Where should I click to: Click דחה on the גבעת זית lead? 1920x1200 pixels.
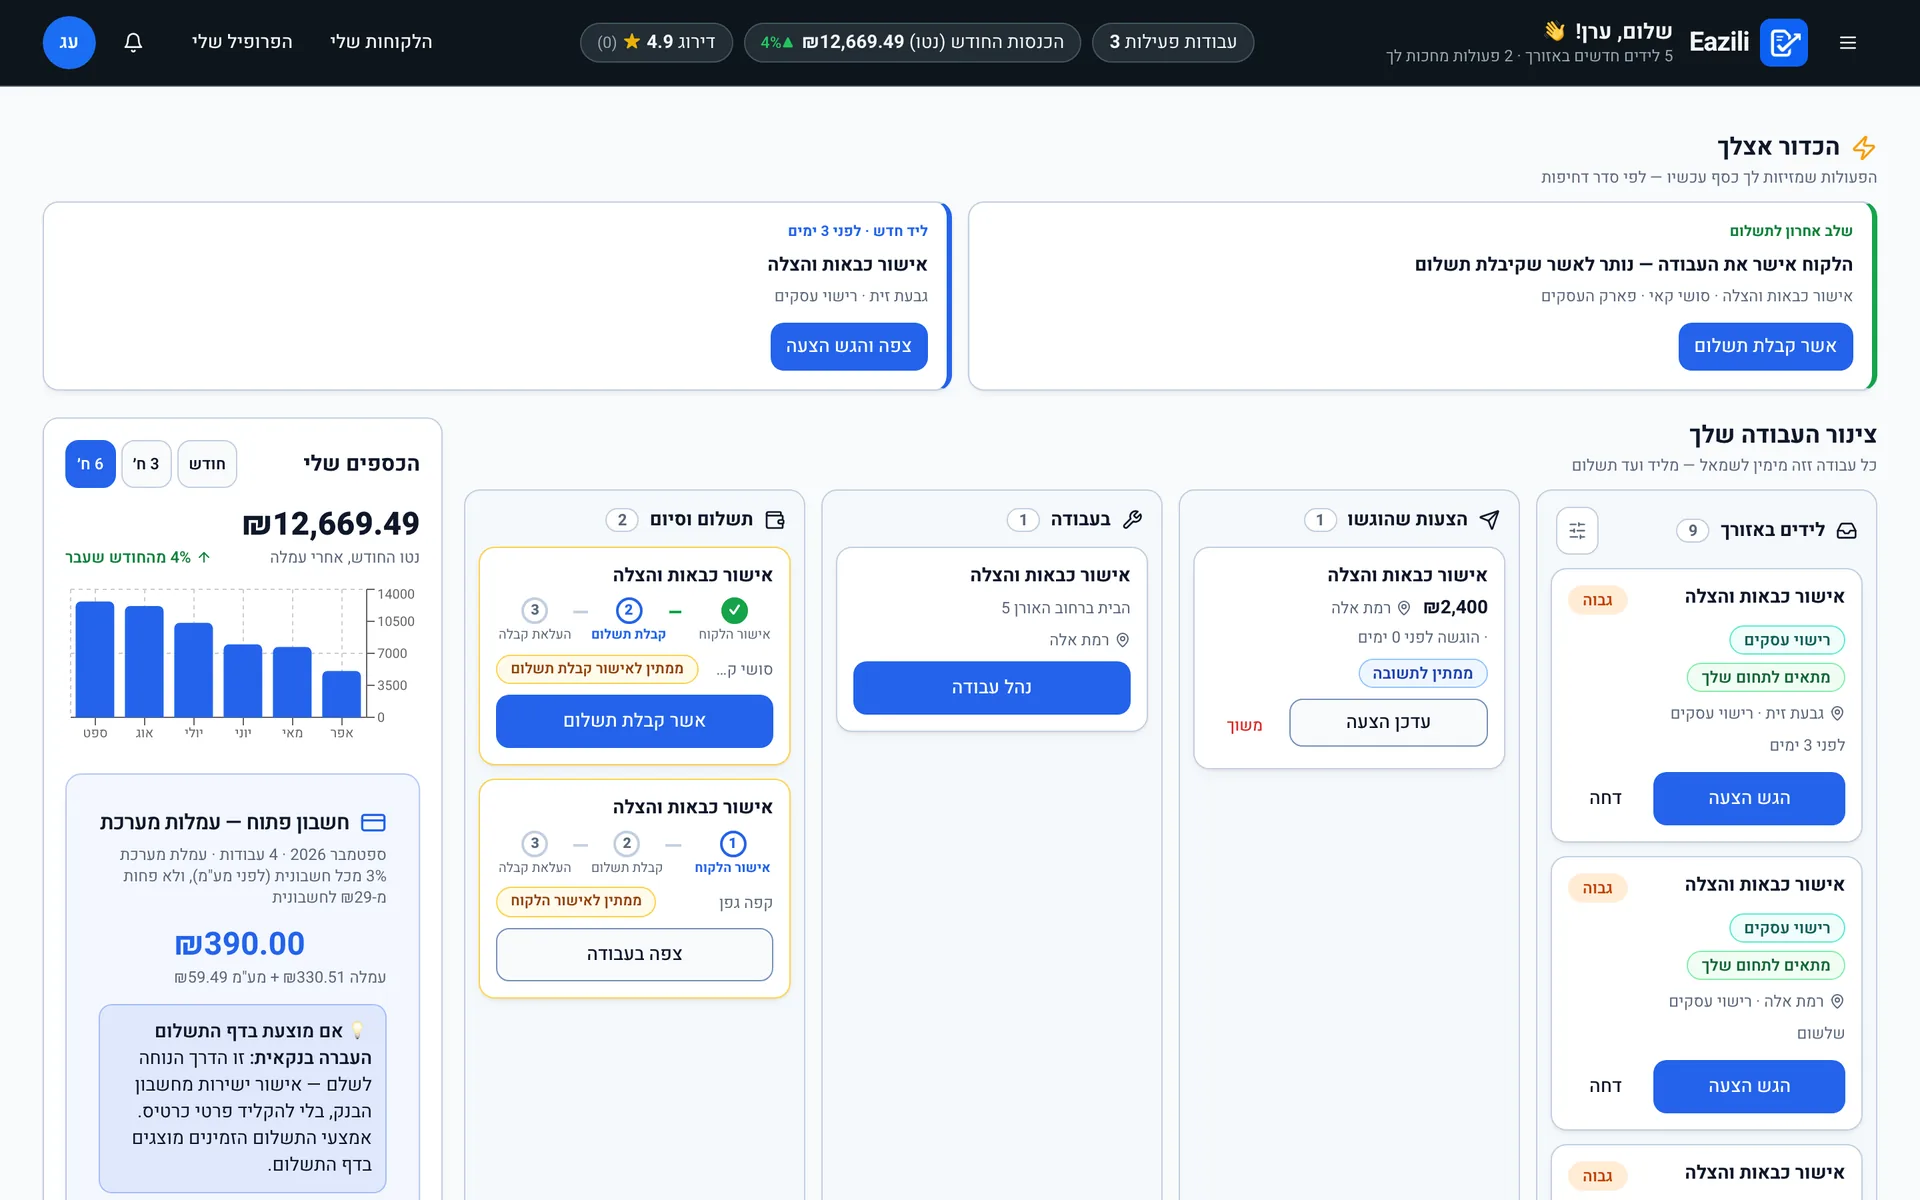1605,798
